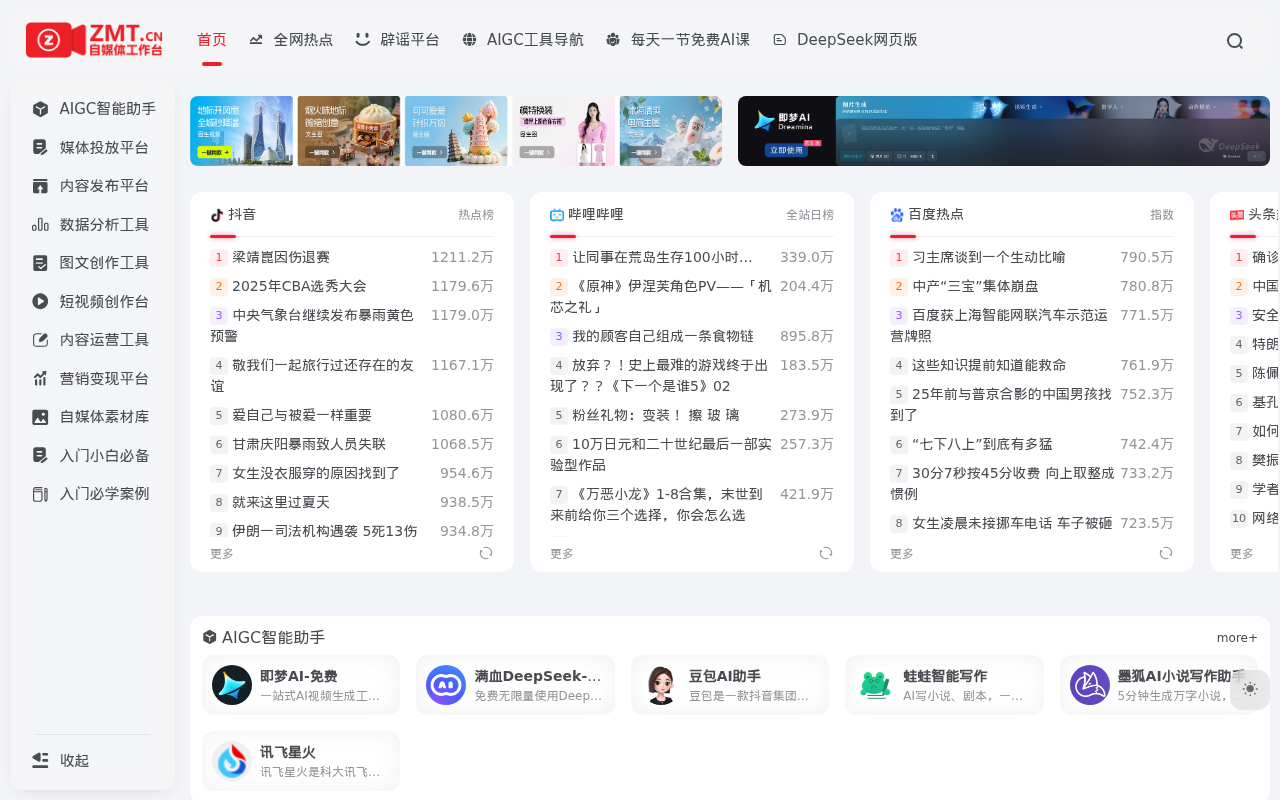Refresh the 百度热点 list

(1166, 553)
